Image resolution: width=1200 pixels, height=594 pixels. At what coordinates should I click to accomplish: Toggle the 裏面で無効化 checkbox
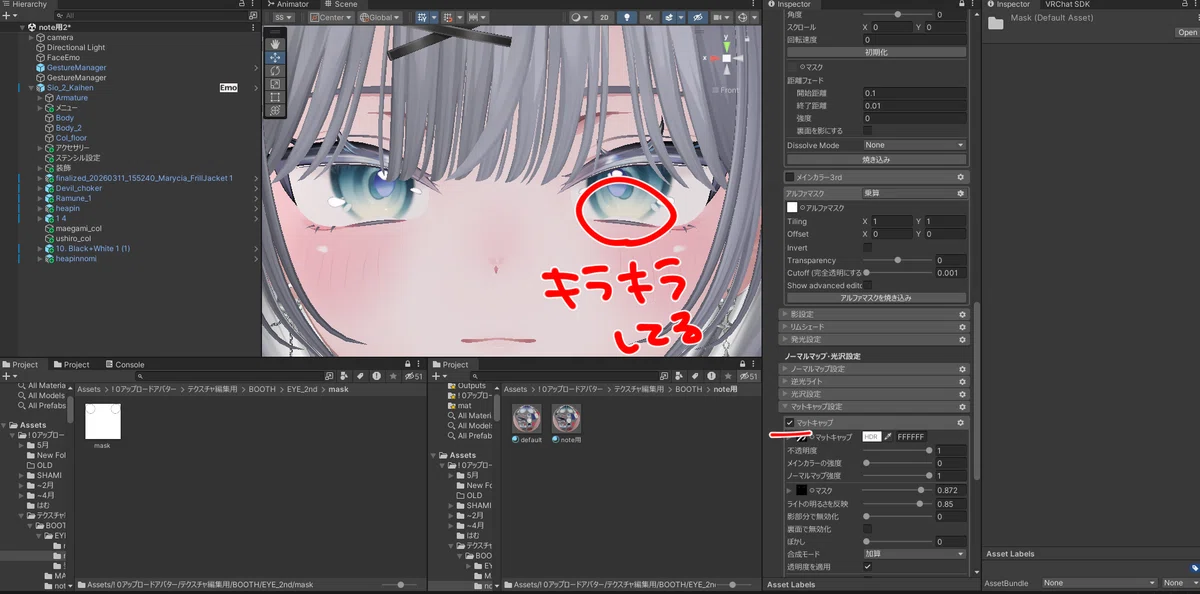coord(867,529)
